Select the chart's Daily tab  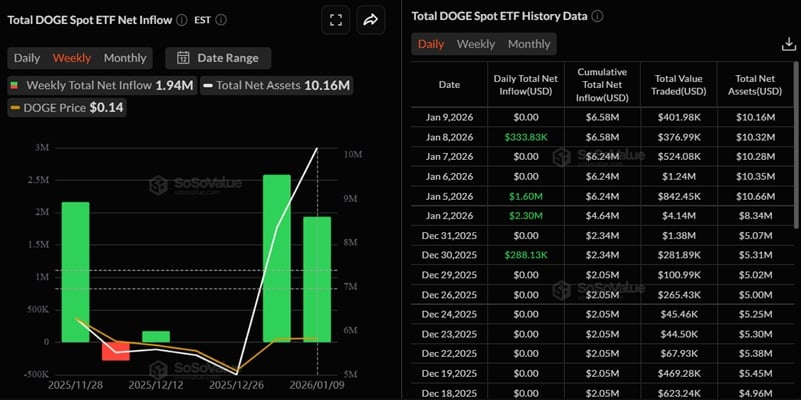coord(27,58)
